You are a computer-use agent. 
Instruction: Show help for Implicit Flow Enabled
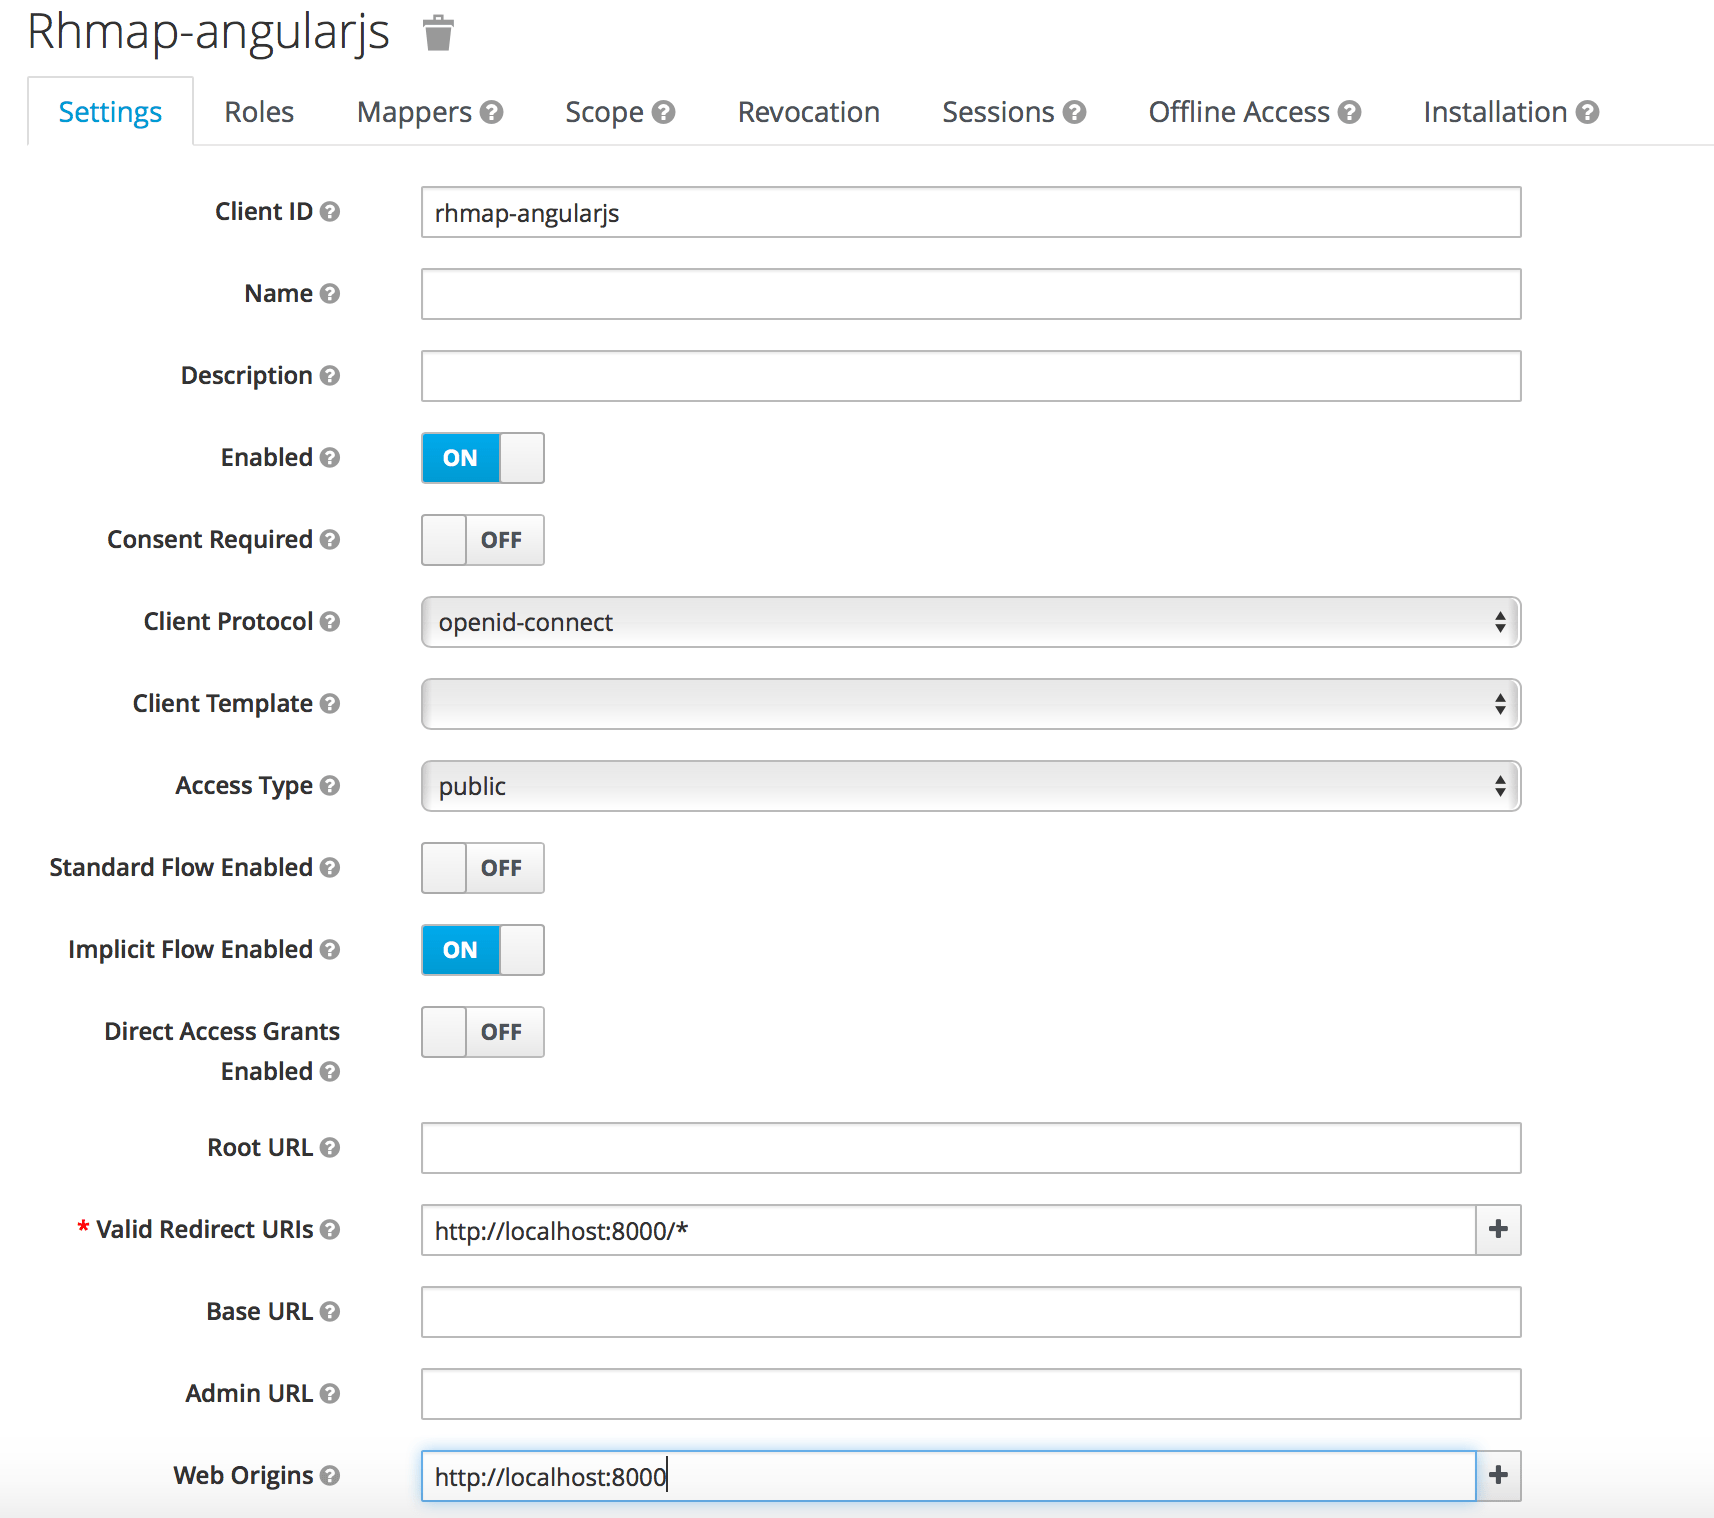(x=331, y=950)
